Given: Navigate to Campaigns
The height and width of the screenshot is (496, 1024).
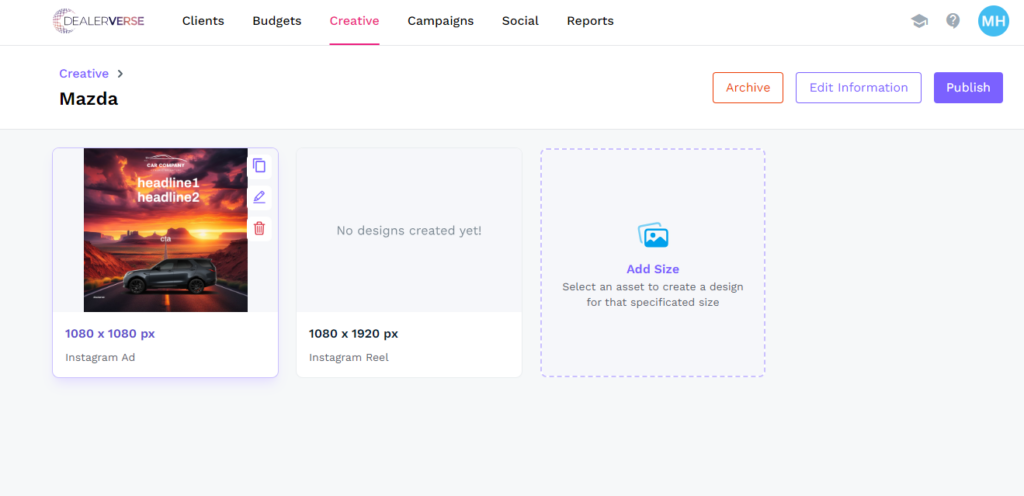Looking at the screenshot, I should point(440,21).
